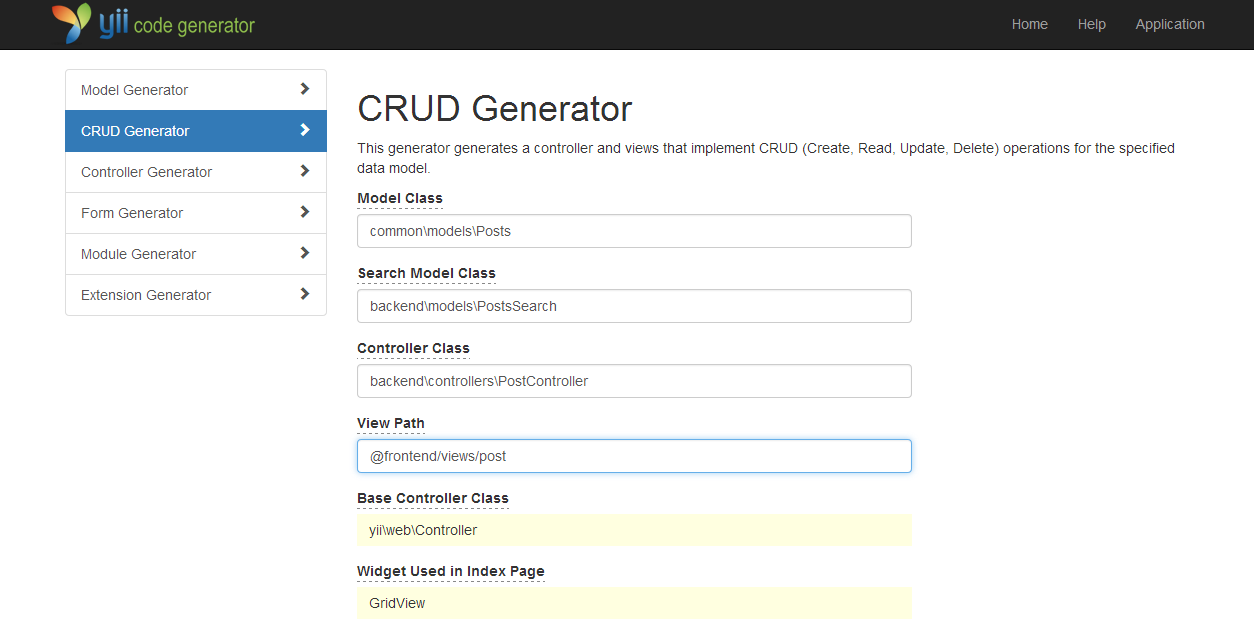Click the View Path label hint
This screenshot has width=1254, height=630.
coord(391,423)
